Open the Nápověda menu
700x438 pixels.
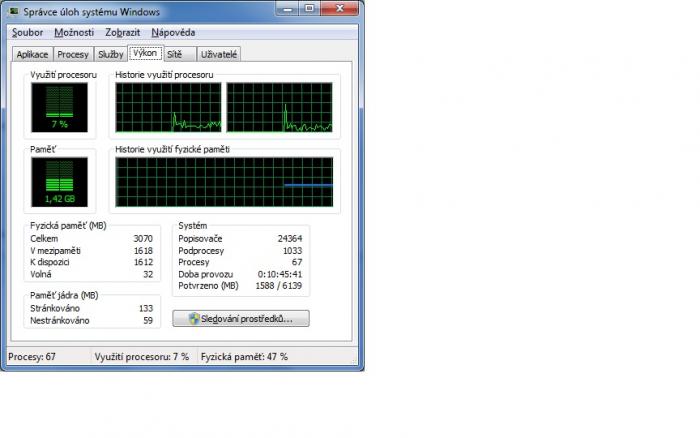(173, 32)
